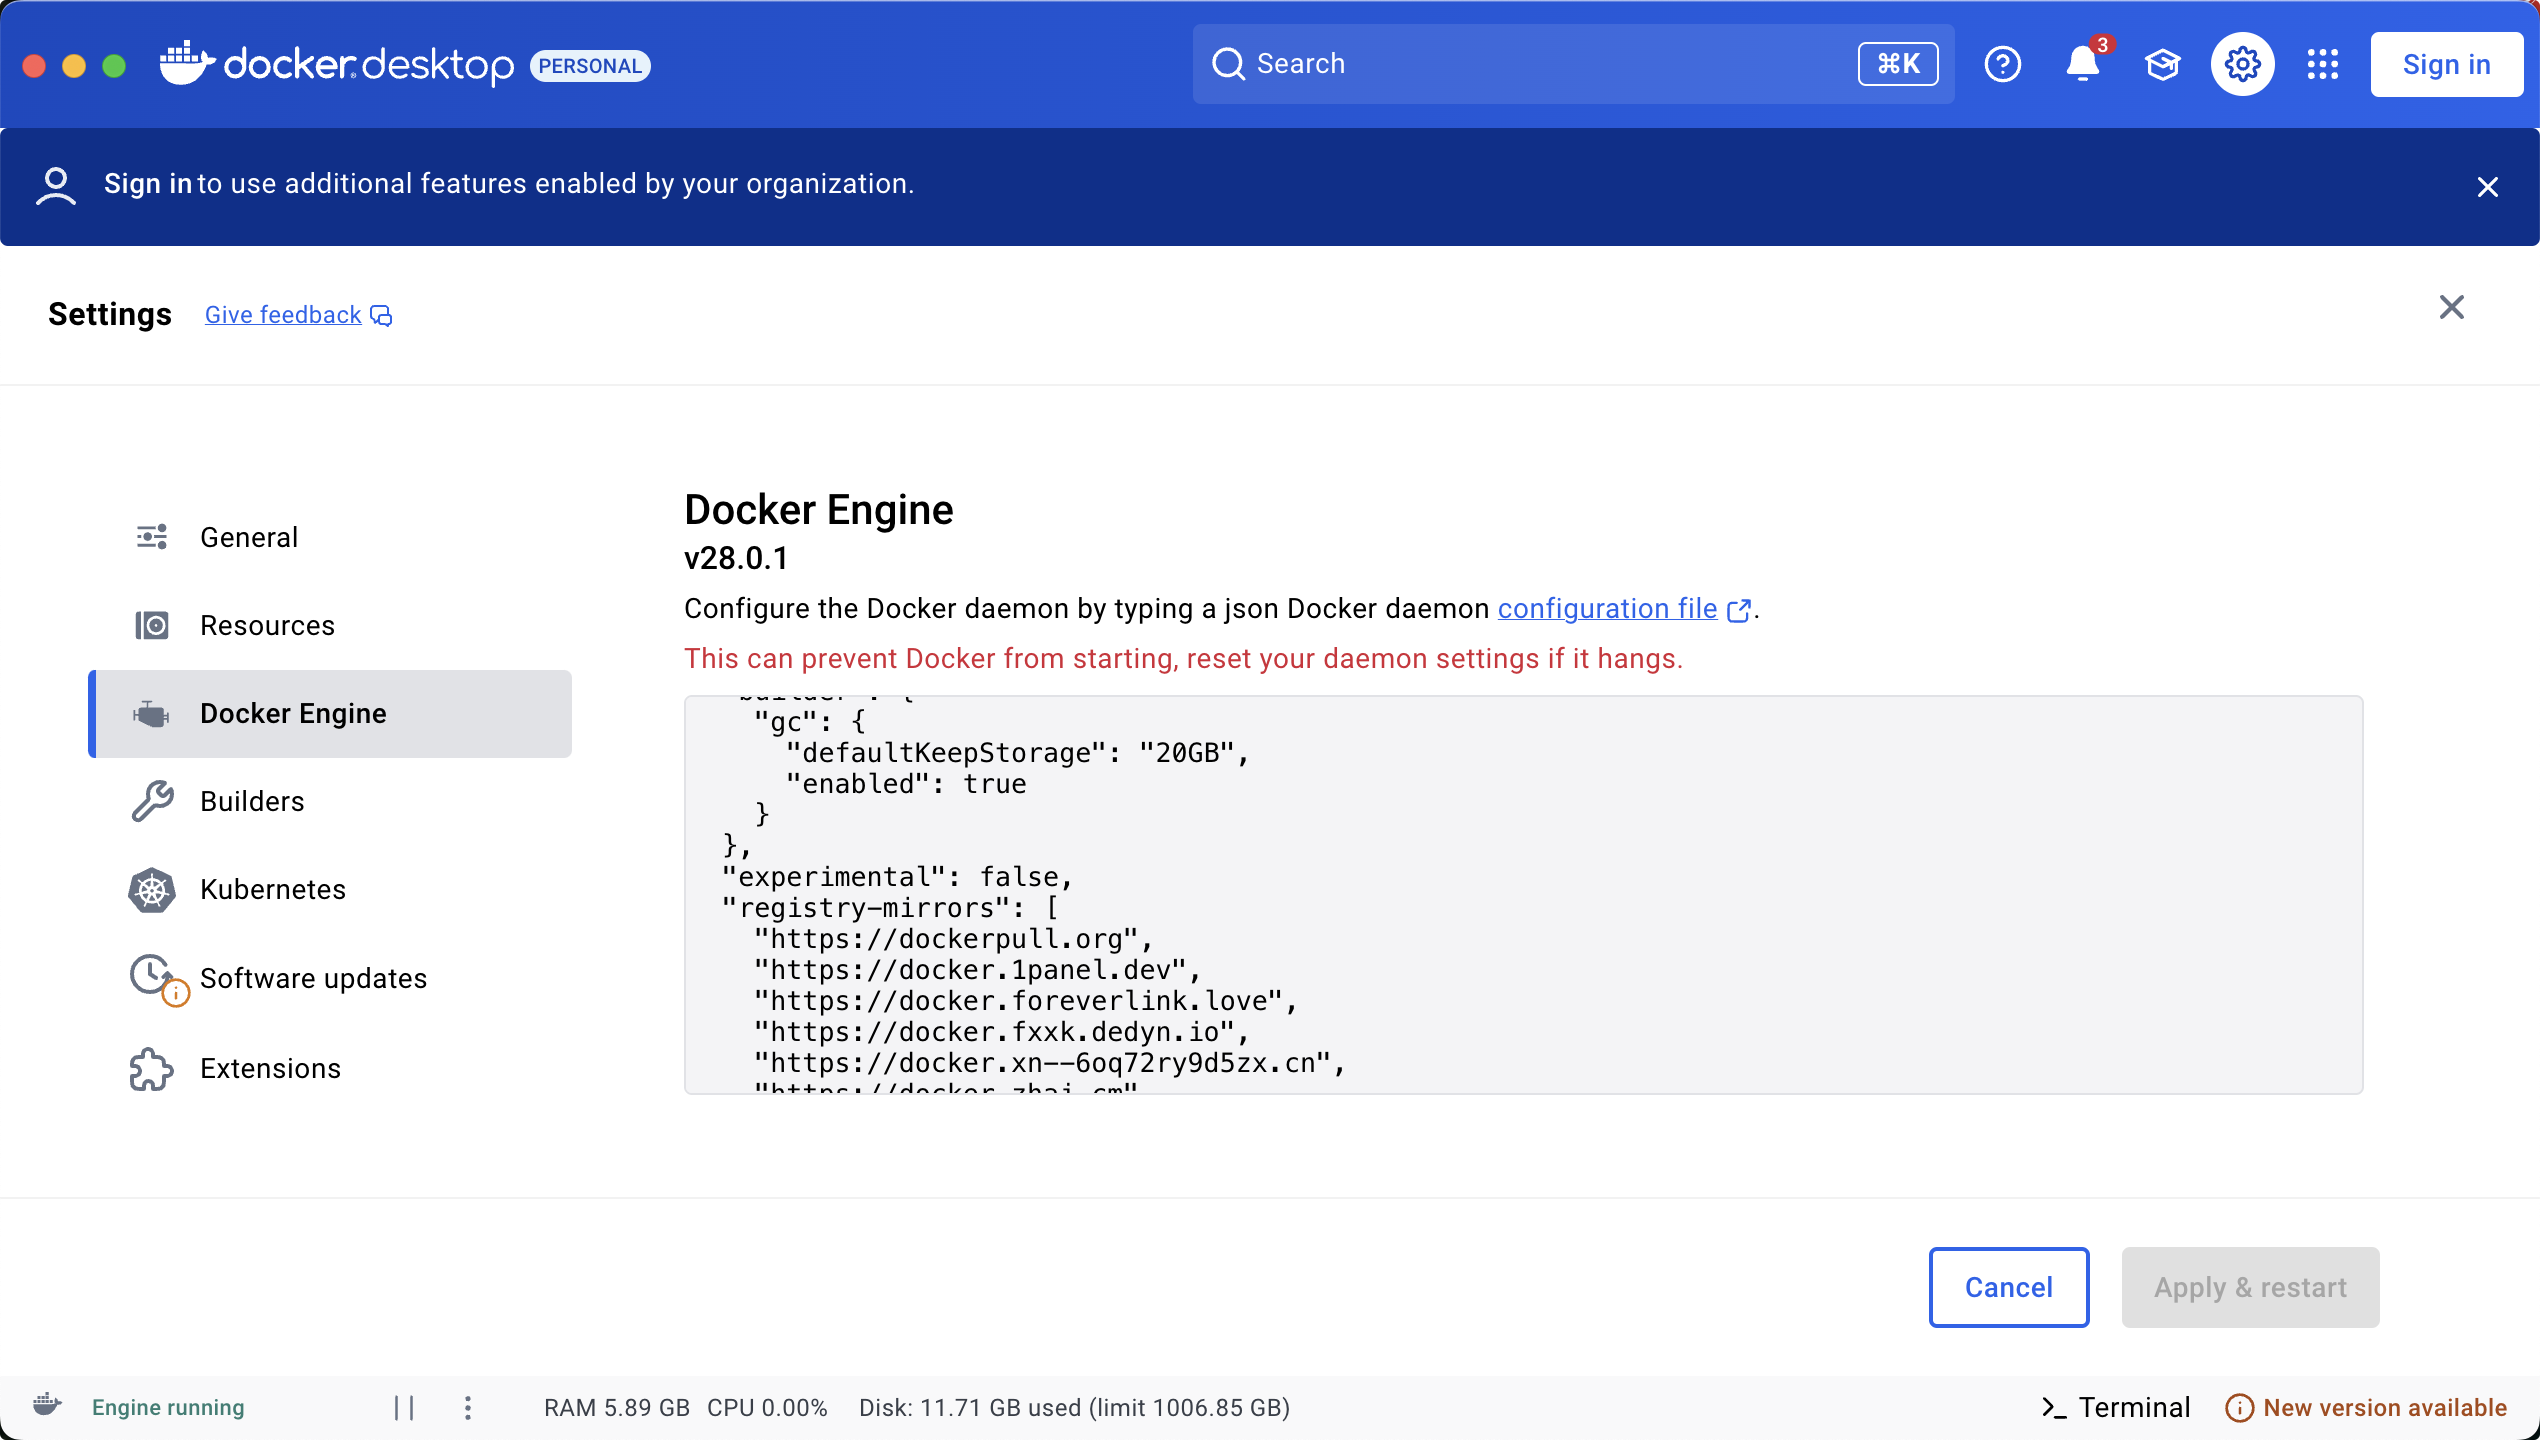Open notifications bell icon

(2082, 65)
